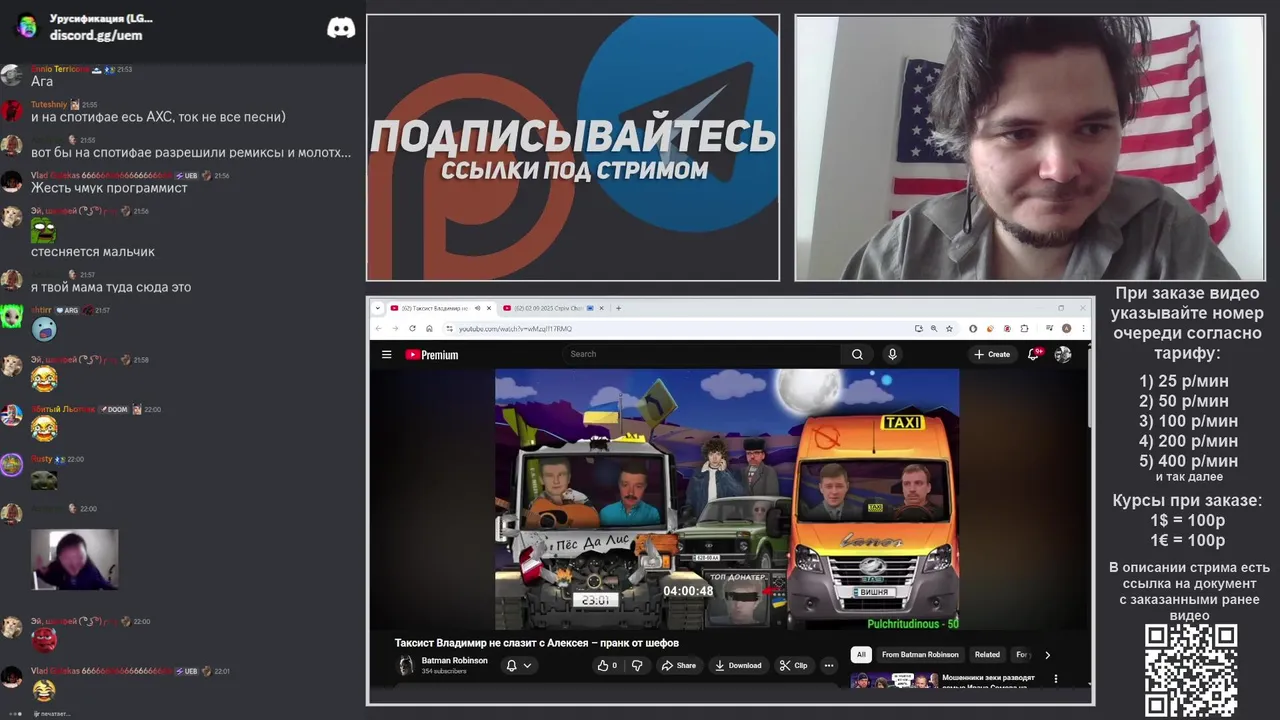Open Batman Robinson channel name link
1280x720 pixels.
454,660
